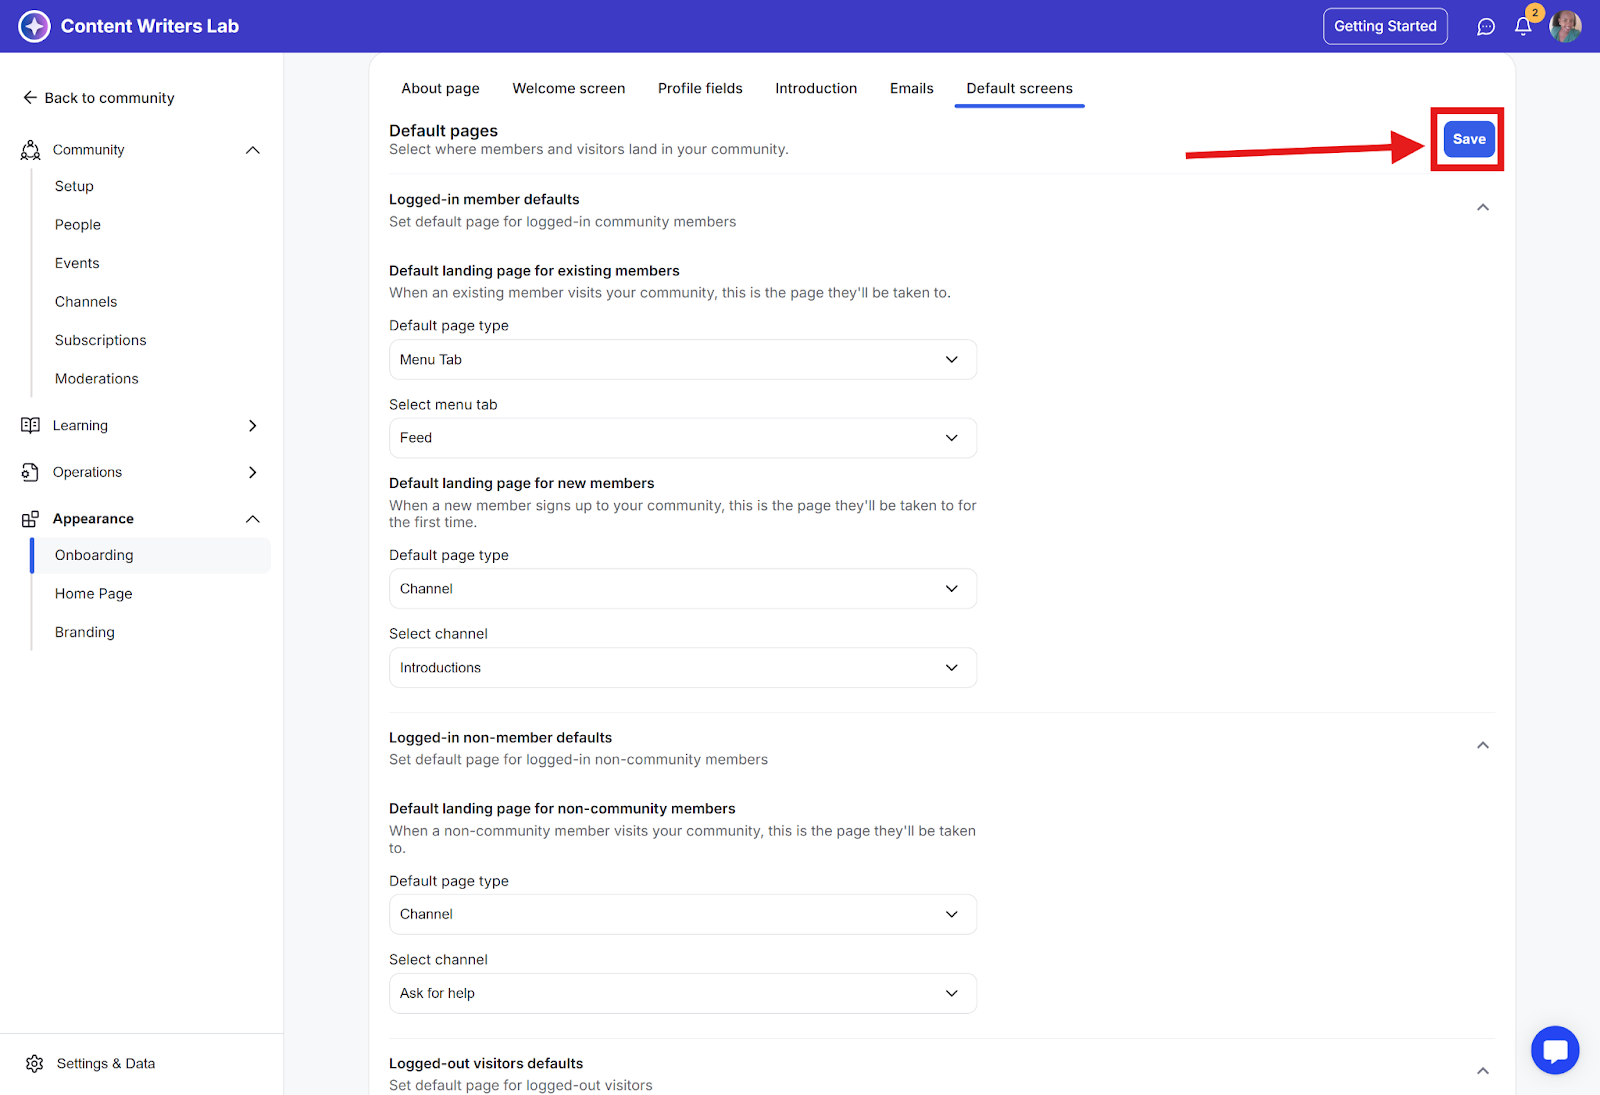Expand the Operations sidebar section

tap(253, 472)
